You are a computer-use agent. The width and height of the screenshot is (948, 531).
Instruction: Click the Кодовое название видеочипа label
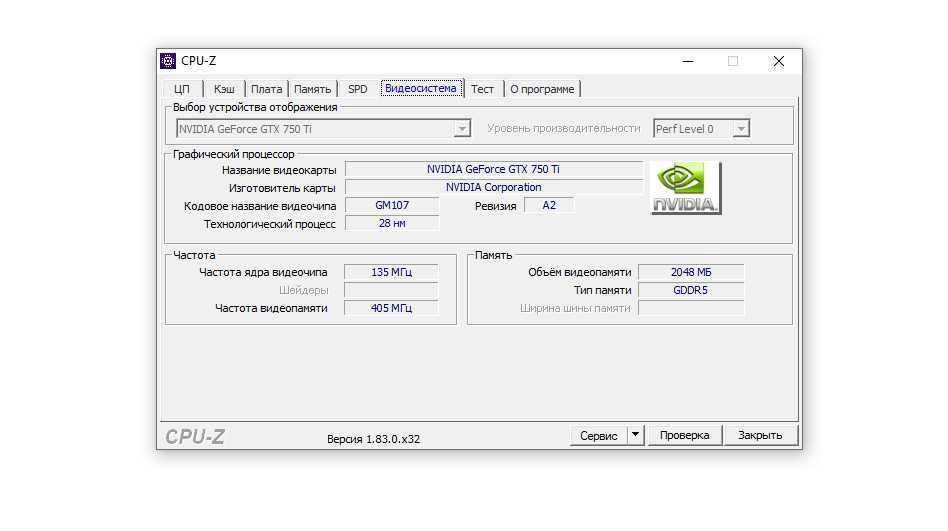click(x=260, y=206)
